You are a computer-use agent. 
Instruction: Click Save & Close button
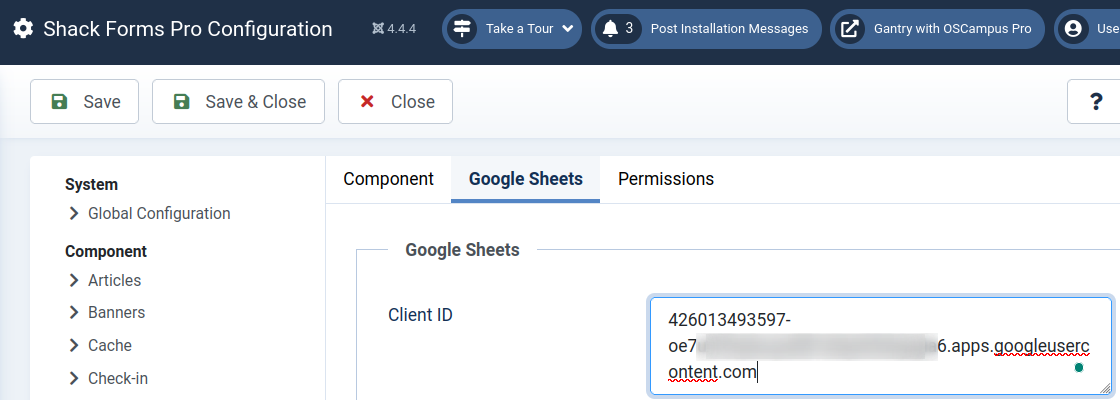click(239, 101)
